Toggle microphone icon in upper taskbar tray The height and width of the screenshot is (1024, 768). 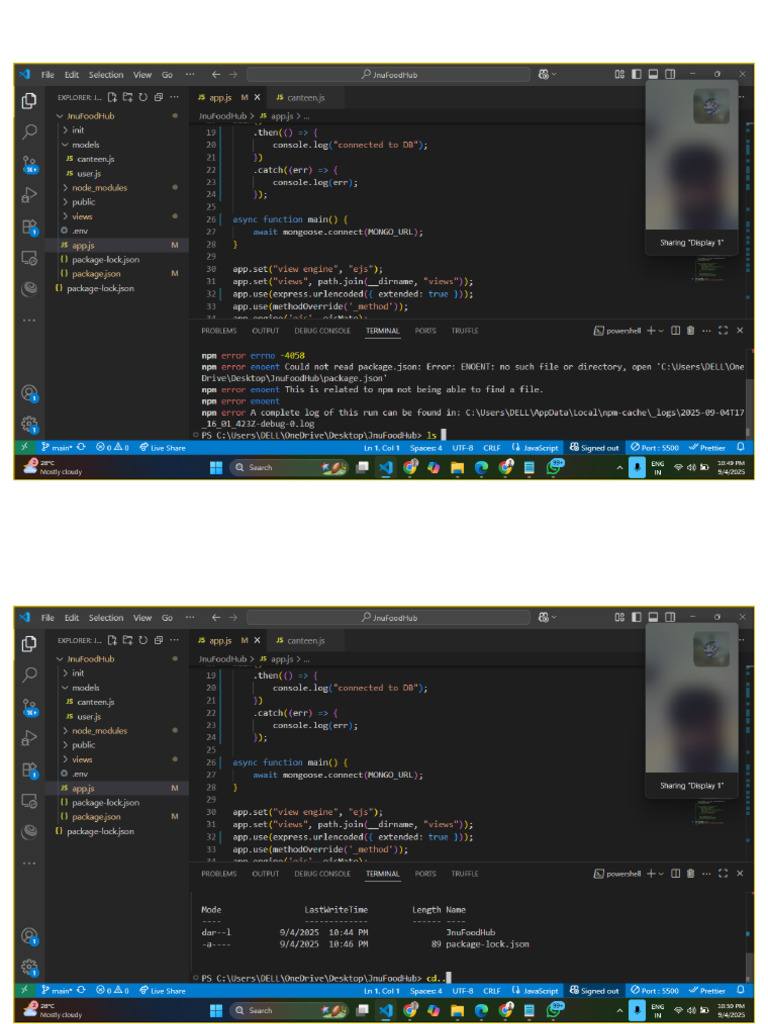[637, 467]
